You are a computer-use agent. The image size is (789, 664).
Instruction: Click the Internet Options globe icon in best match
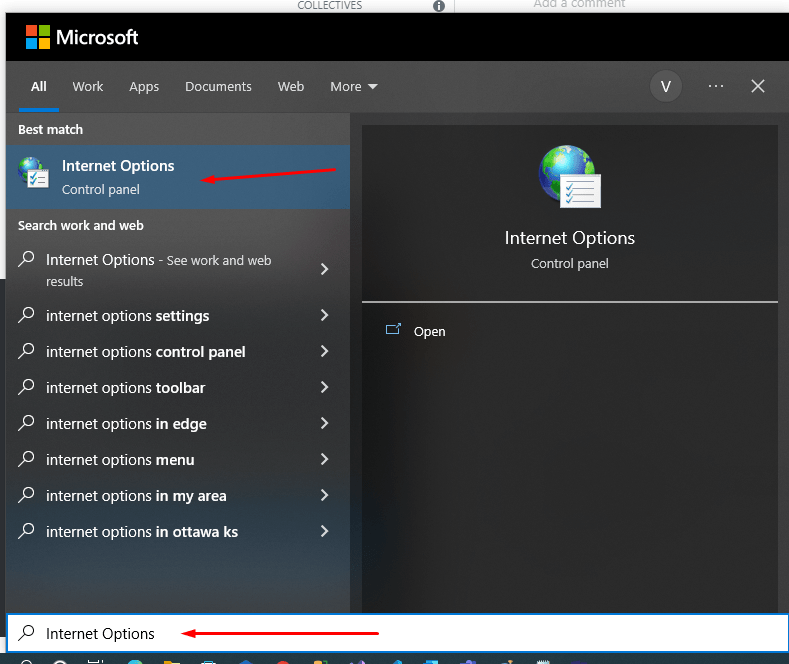click(x=34, y=173)
